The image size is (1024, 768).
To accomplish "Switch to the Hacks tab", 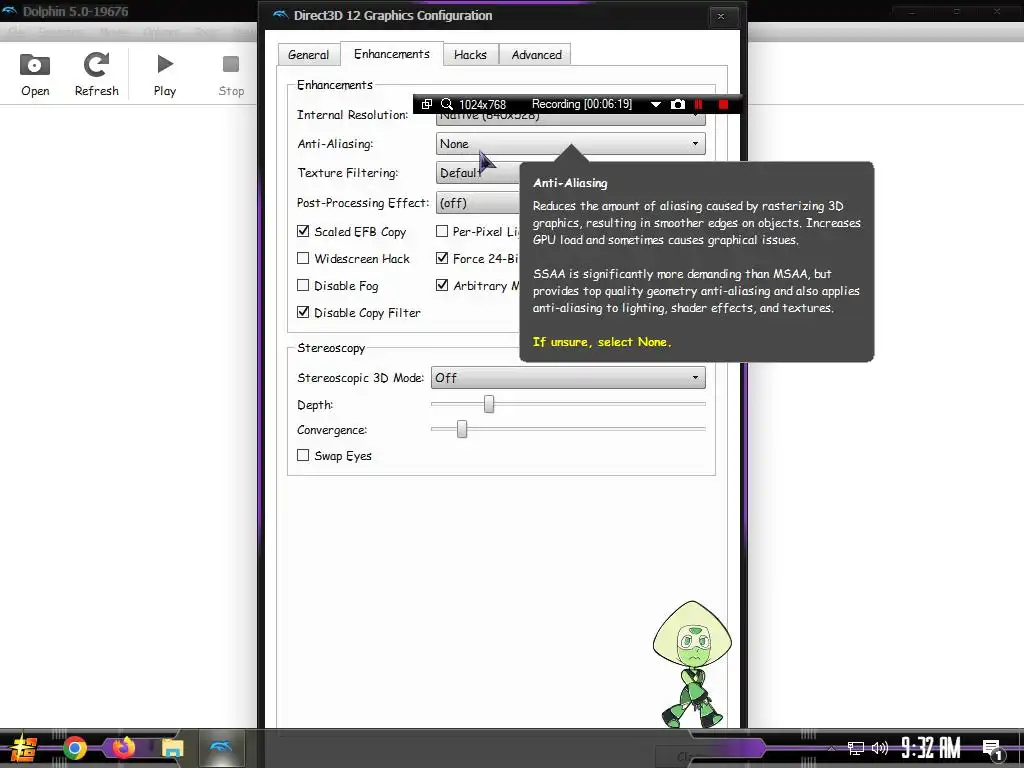I will (x=470, y=55).
